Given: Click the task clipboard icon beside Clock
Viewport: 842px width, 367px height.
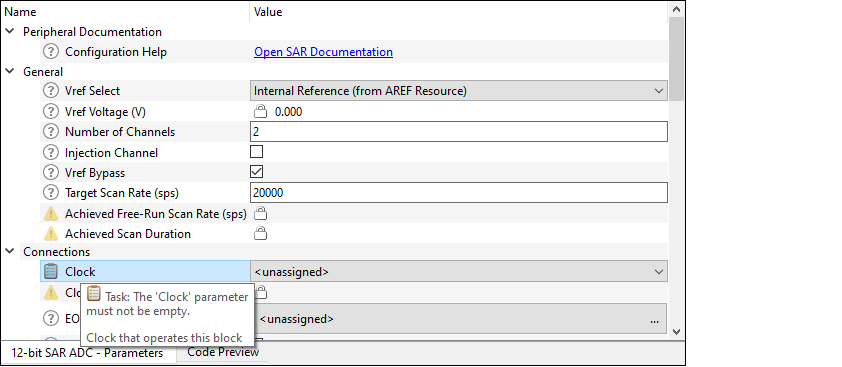Looking at the screenshot, I should click(50, 271).
